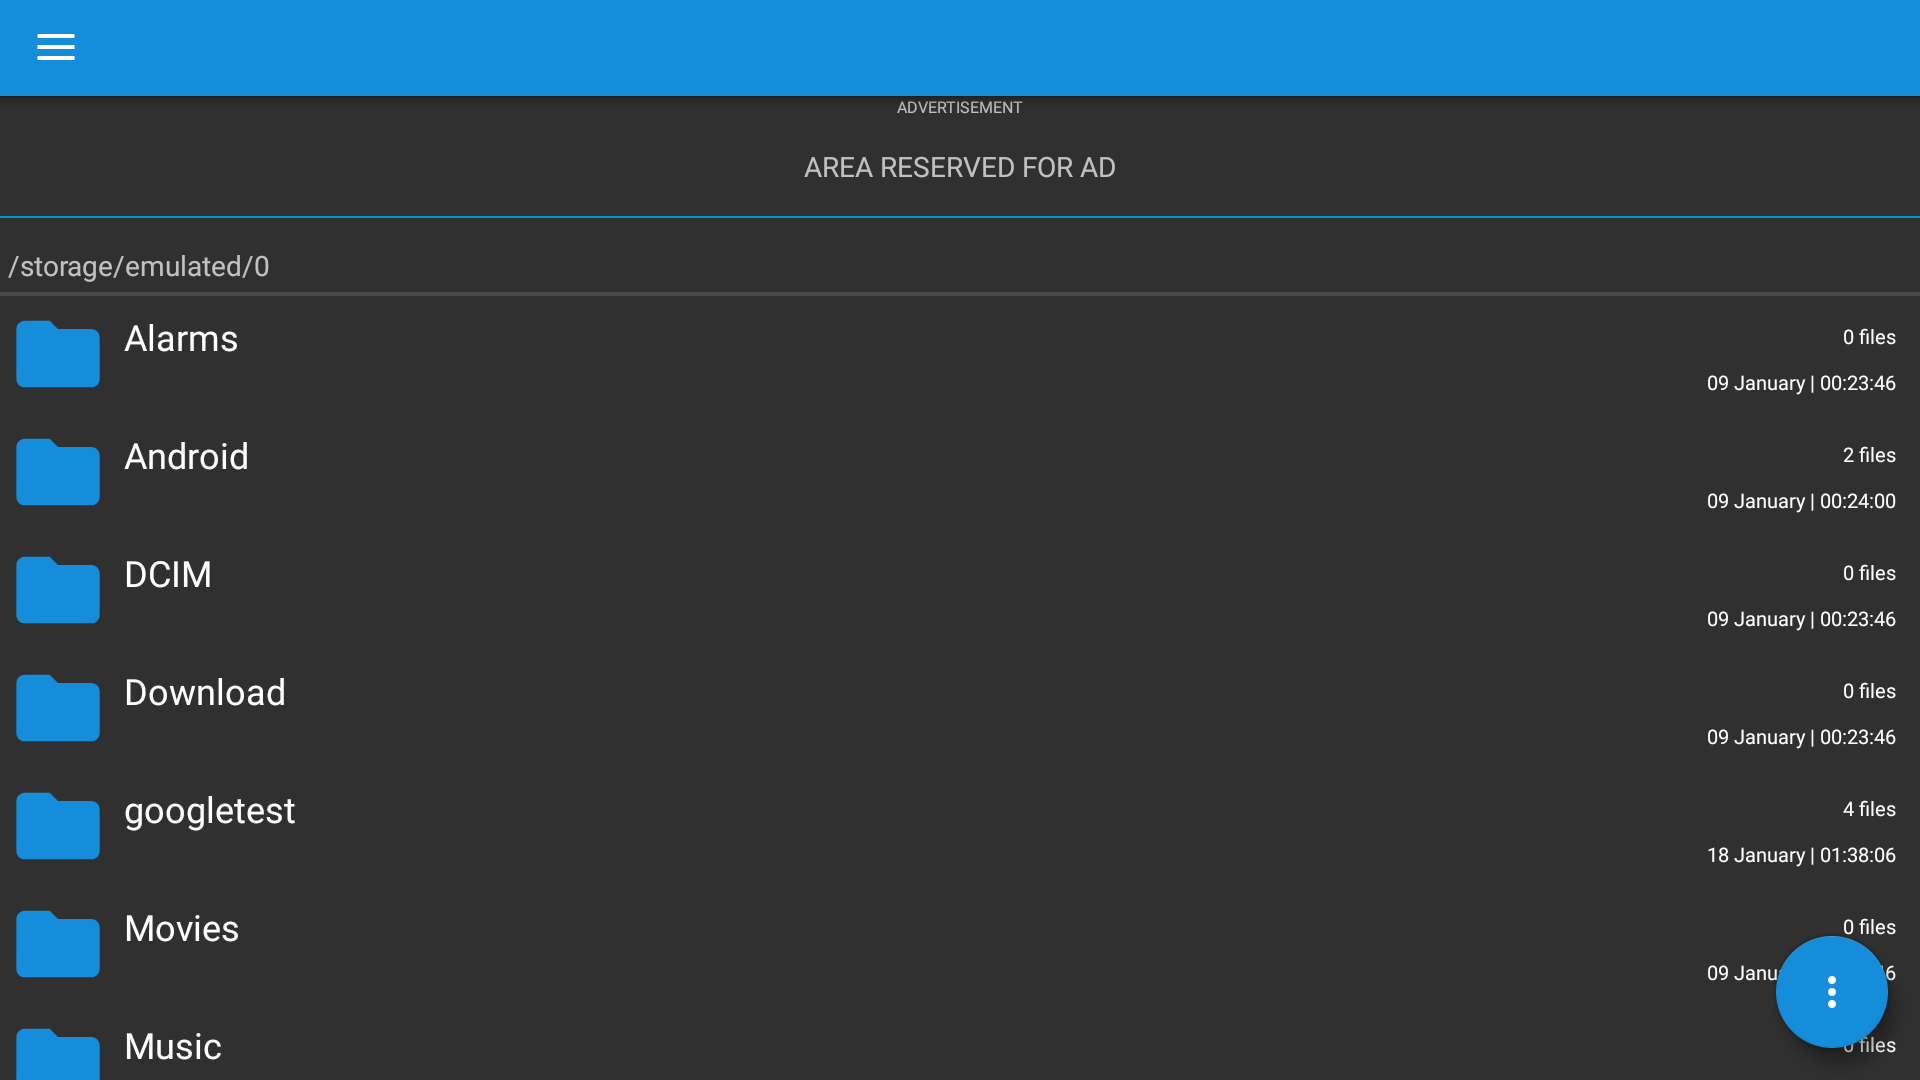Click the DCIM folder icon

[57, 590]
